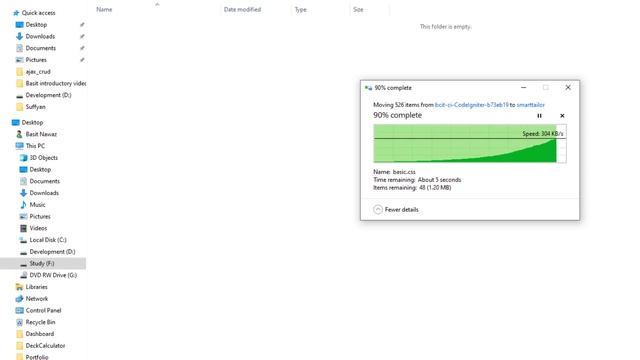Click the file-move icon in dialog title bar
This screenshot has height=360, width=640.
coord(368,88)
